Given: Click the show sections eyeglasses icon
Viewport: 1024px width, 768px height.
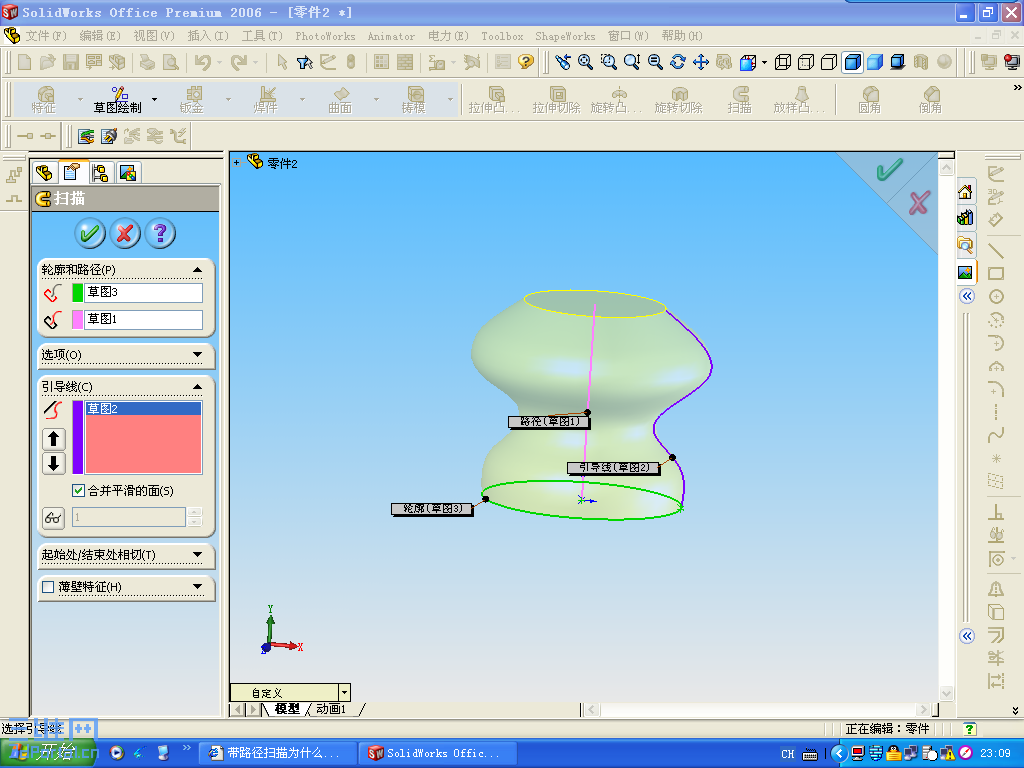Looking at the screenshot, I should click(54, 518).
